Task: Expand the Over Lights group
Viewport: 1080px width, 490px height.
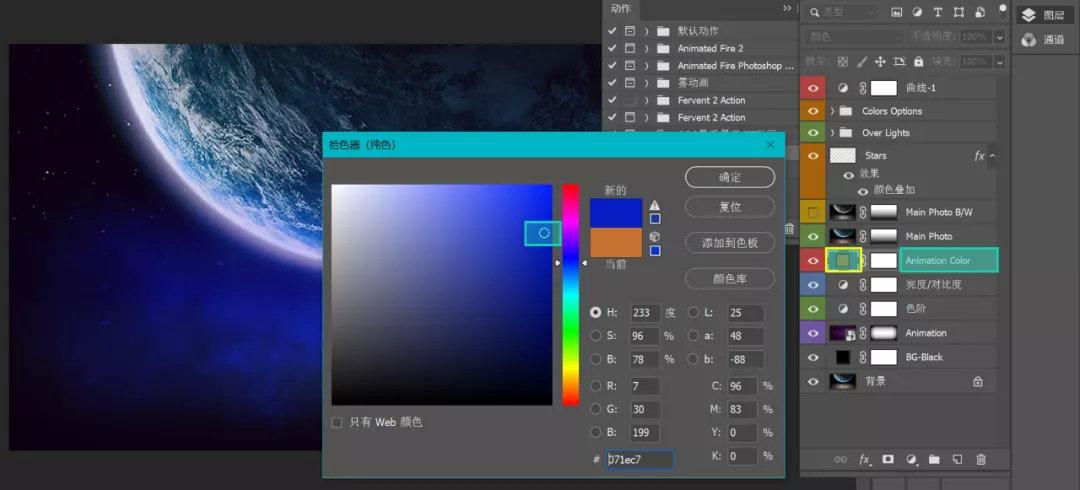Action: coord(832,132)
